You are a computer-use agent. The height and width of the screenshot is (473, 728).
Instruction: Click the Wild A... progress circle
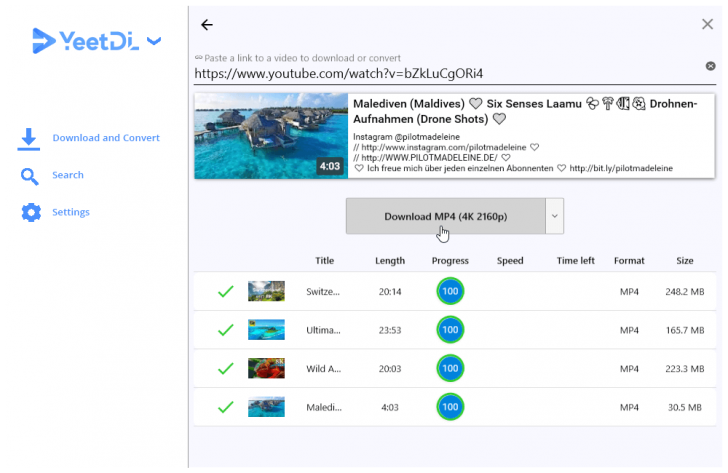[x=450, y=368]
